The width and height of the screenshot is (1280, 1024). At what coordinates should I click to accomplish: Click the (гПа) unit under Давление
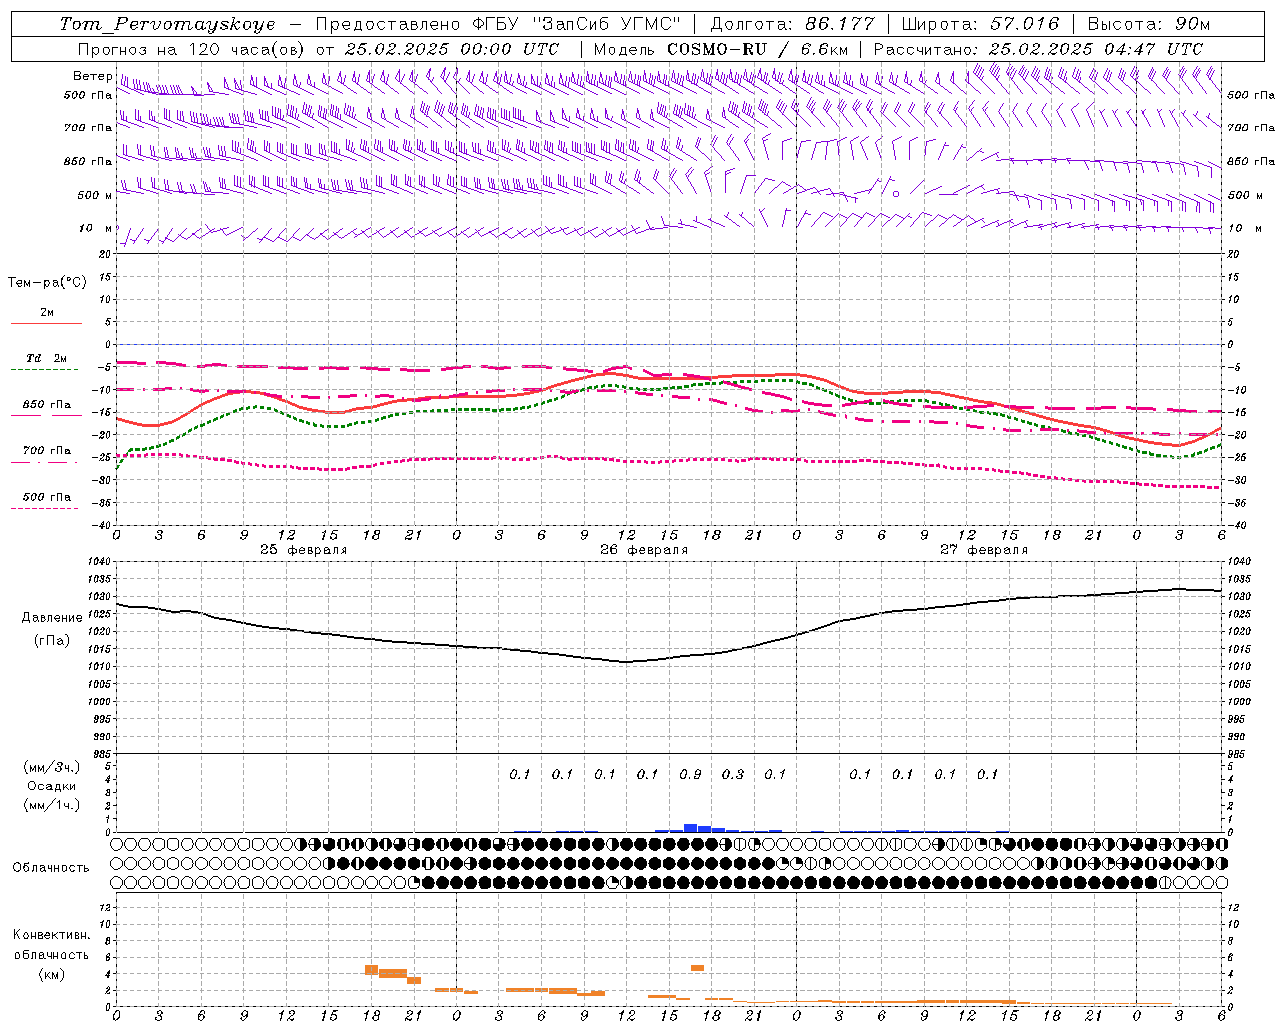[51, 640]
